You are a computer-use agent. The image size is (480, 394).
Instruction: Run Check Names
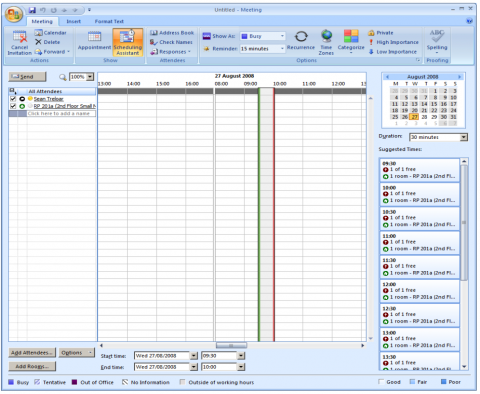(171, 42)
